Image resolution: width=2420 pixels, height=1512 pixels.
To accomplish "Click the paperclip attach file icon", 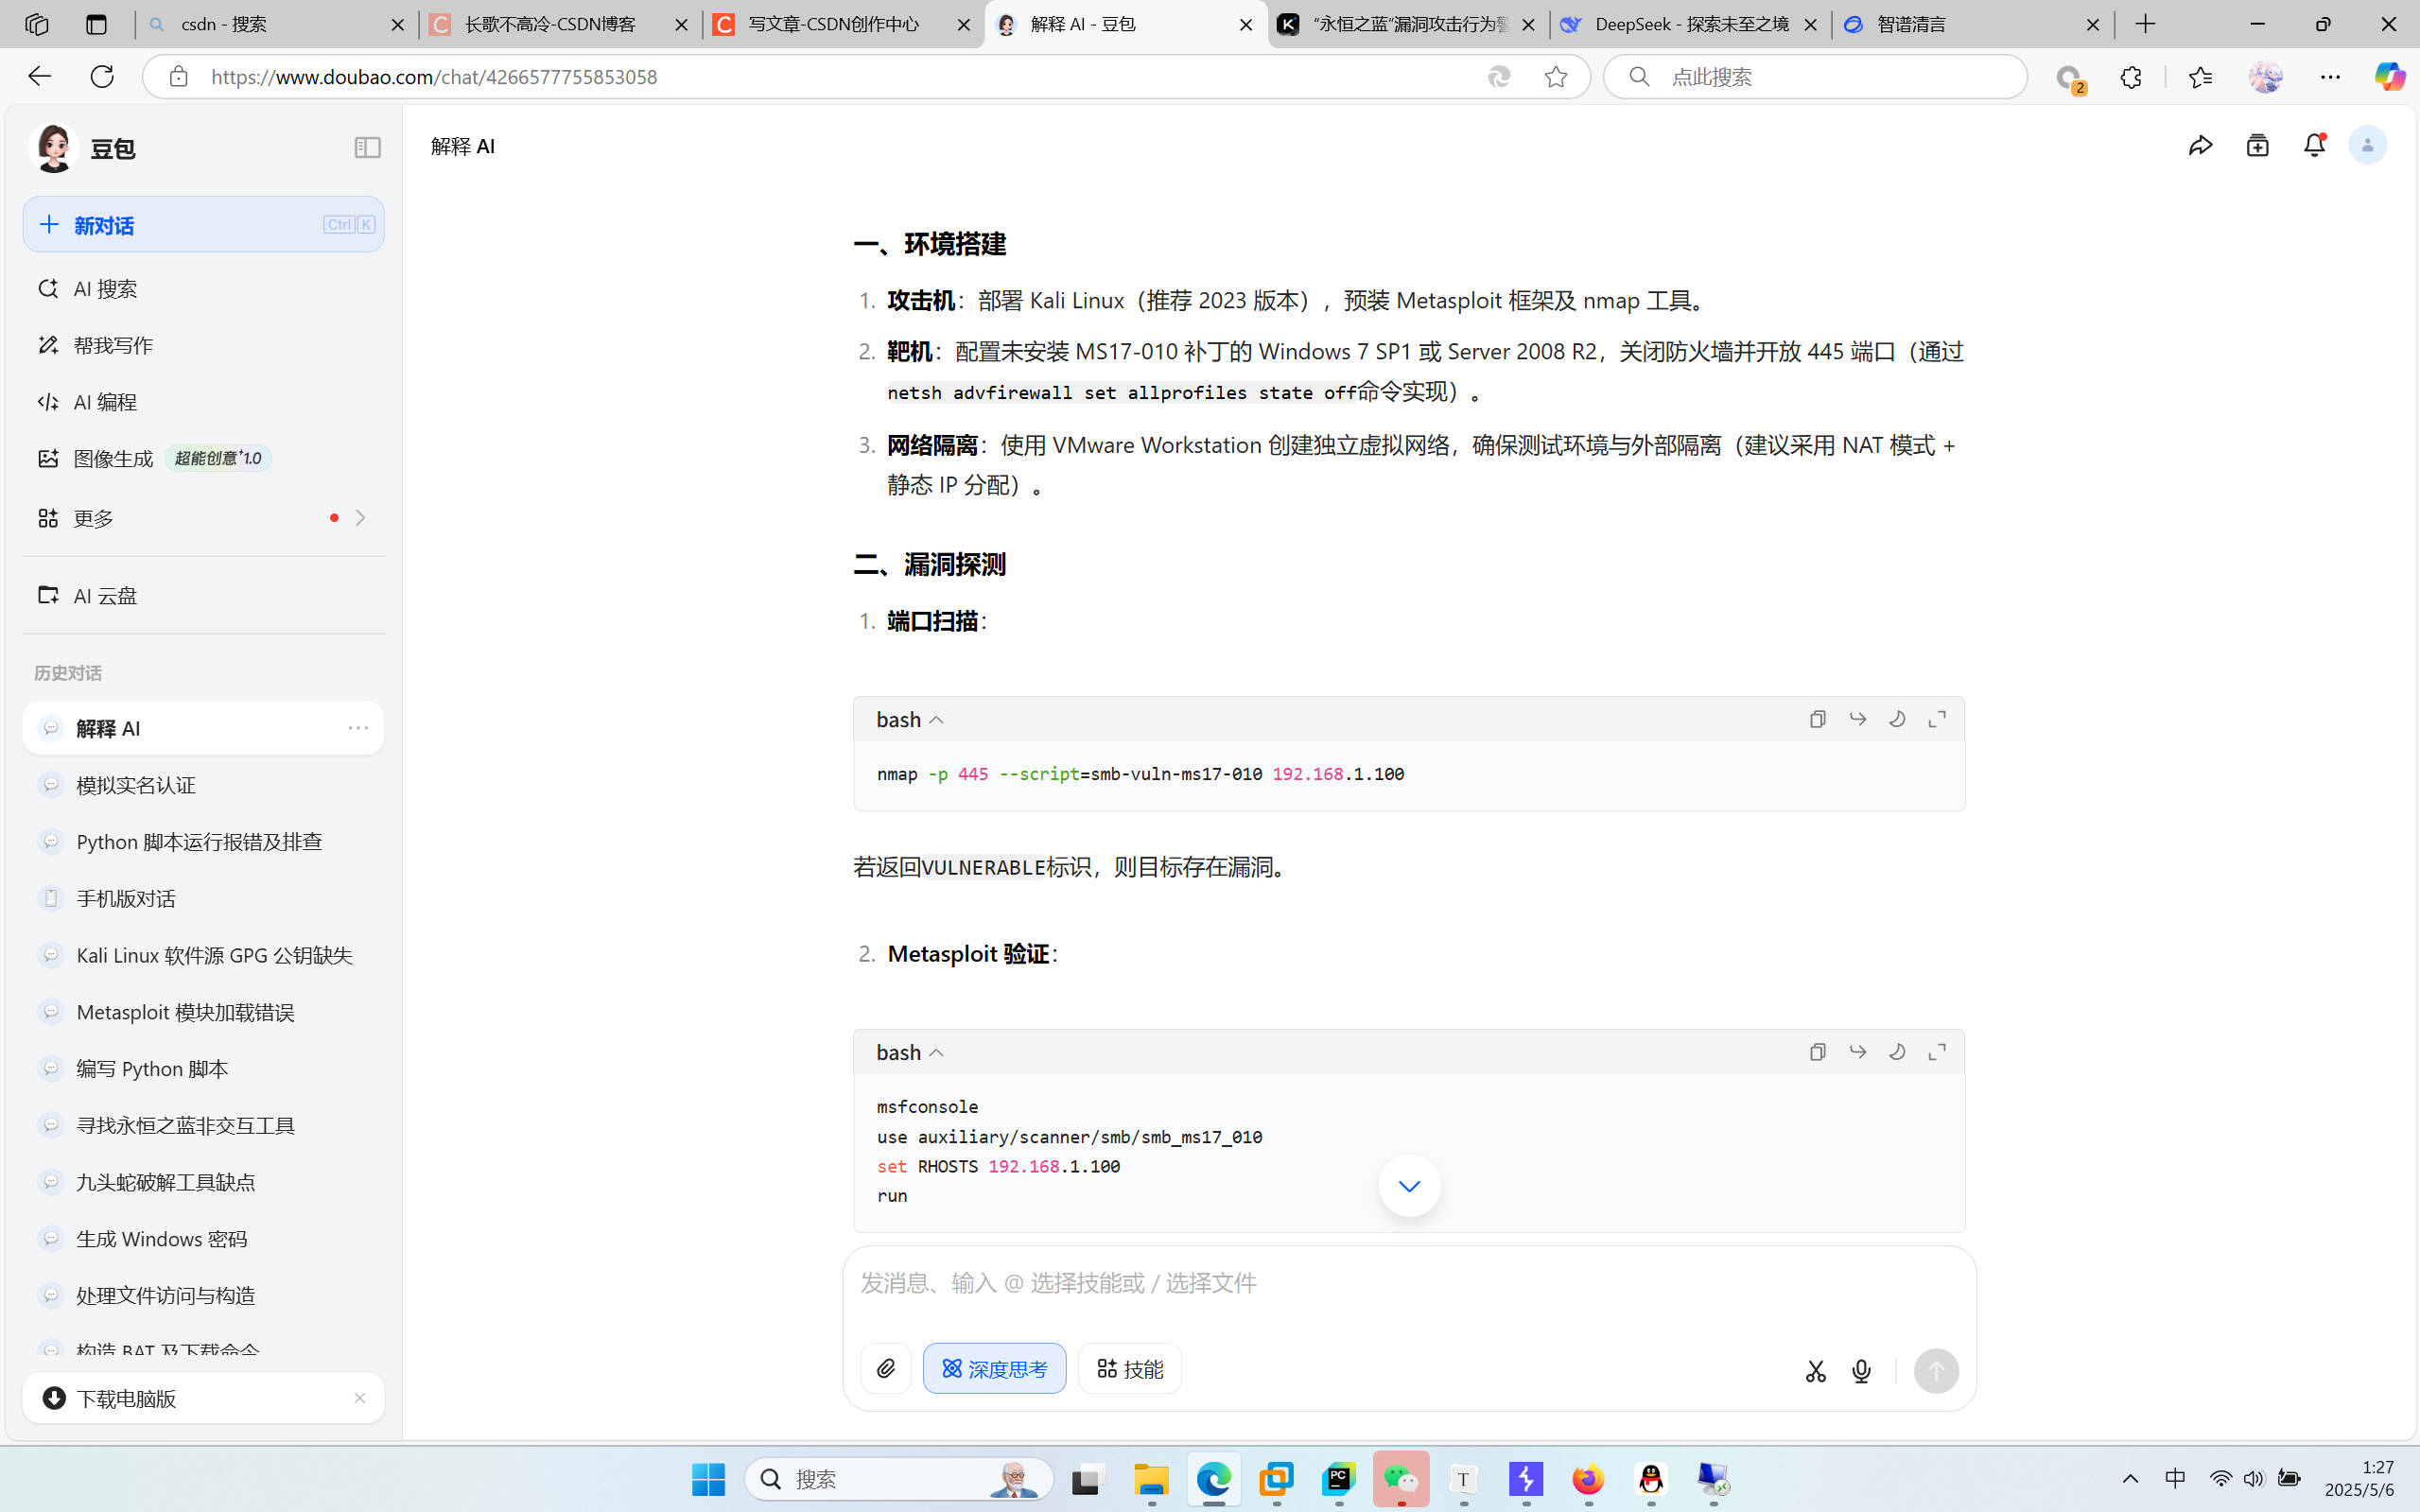I will click(886, 1368).
